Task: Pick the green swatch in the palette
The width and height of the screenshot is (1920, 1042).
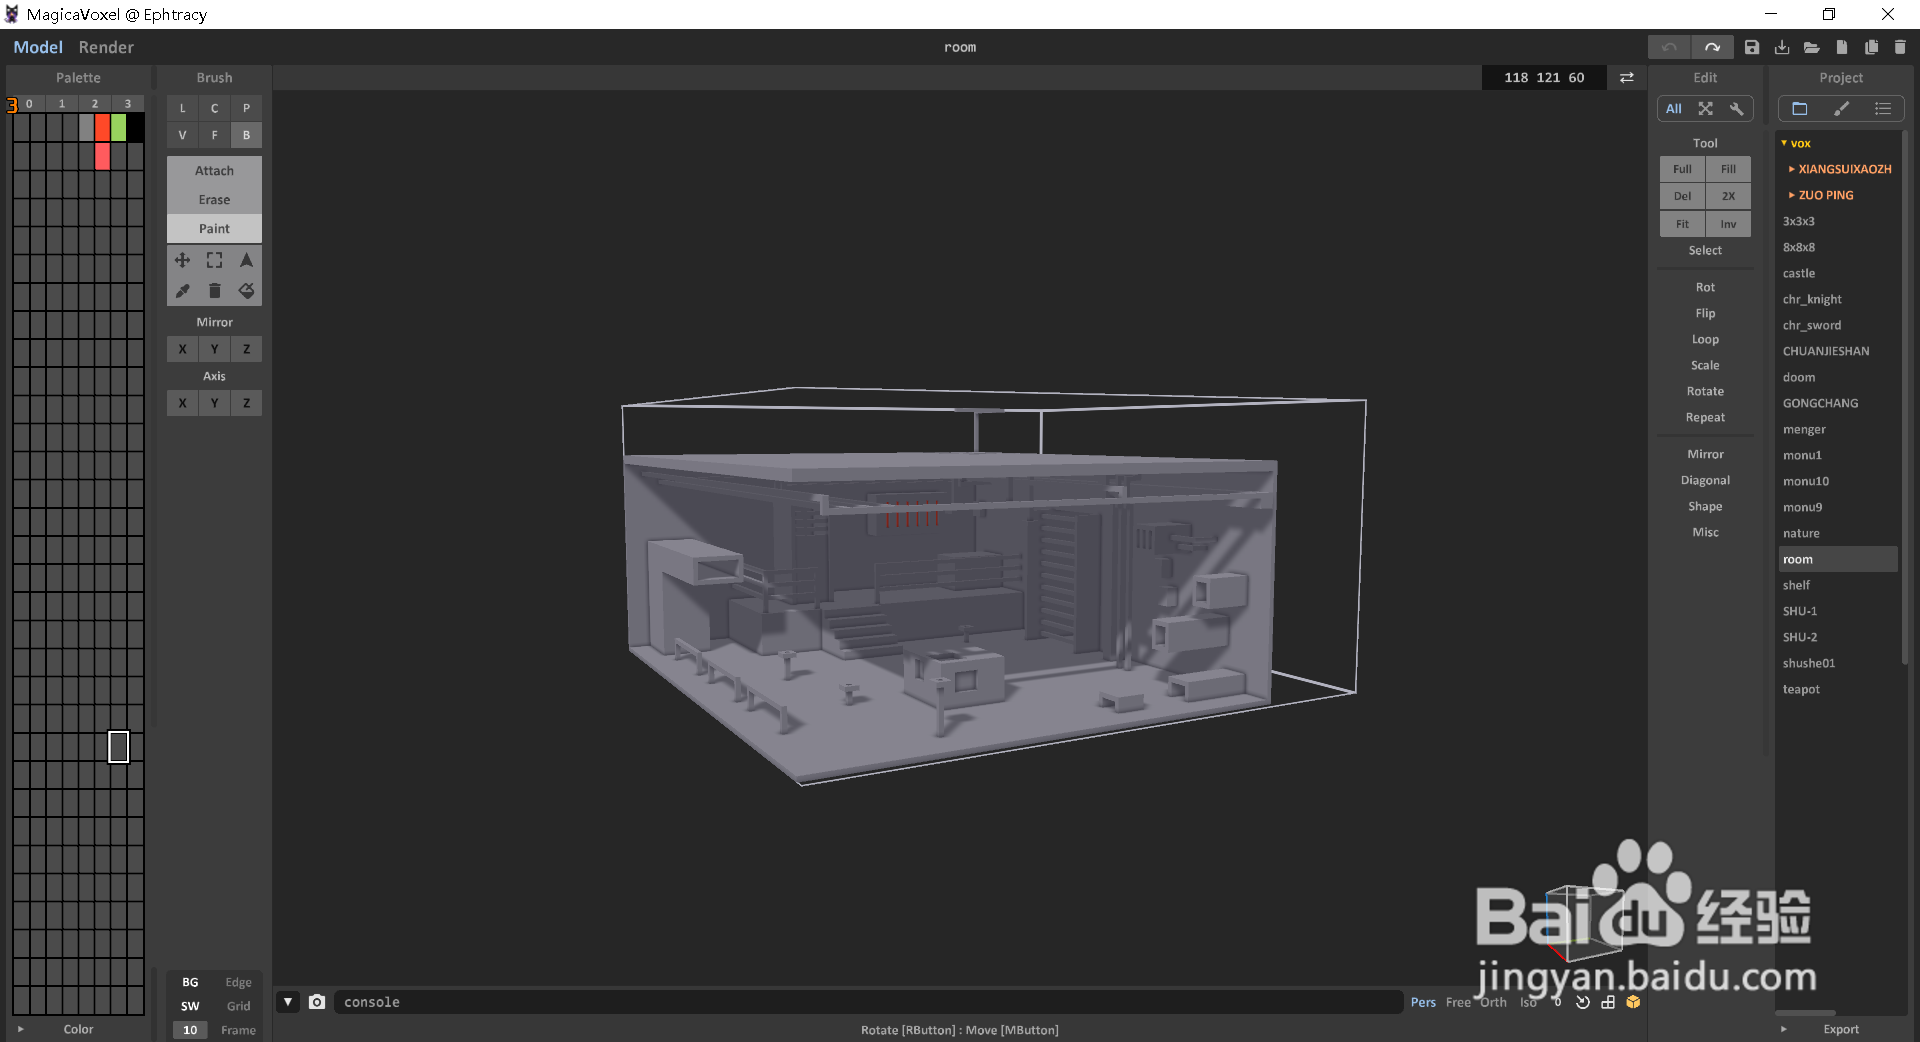Action: [x=119, y=127]
